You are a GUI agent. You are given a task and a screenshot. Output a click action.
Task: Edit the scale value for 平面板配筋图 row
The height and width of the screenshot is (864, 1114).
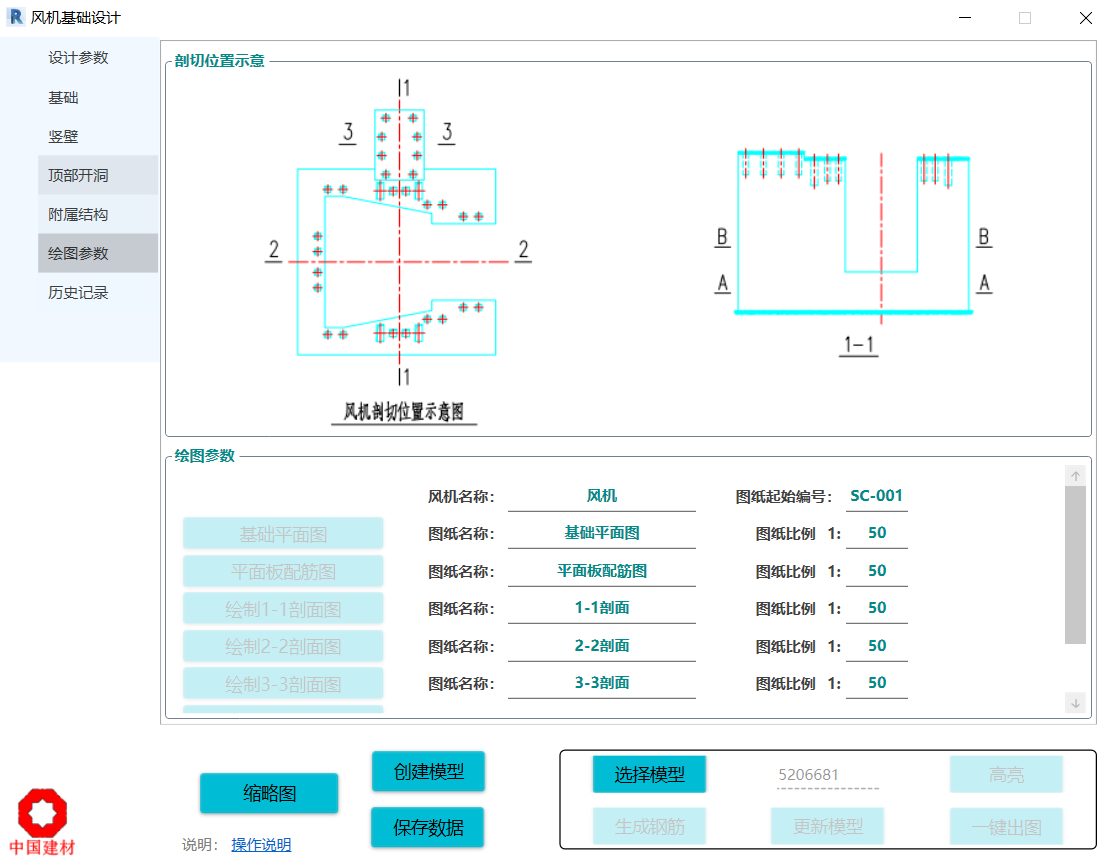[877, 571]
